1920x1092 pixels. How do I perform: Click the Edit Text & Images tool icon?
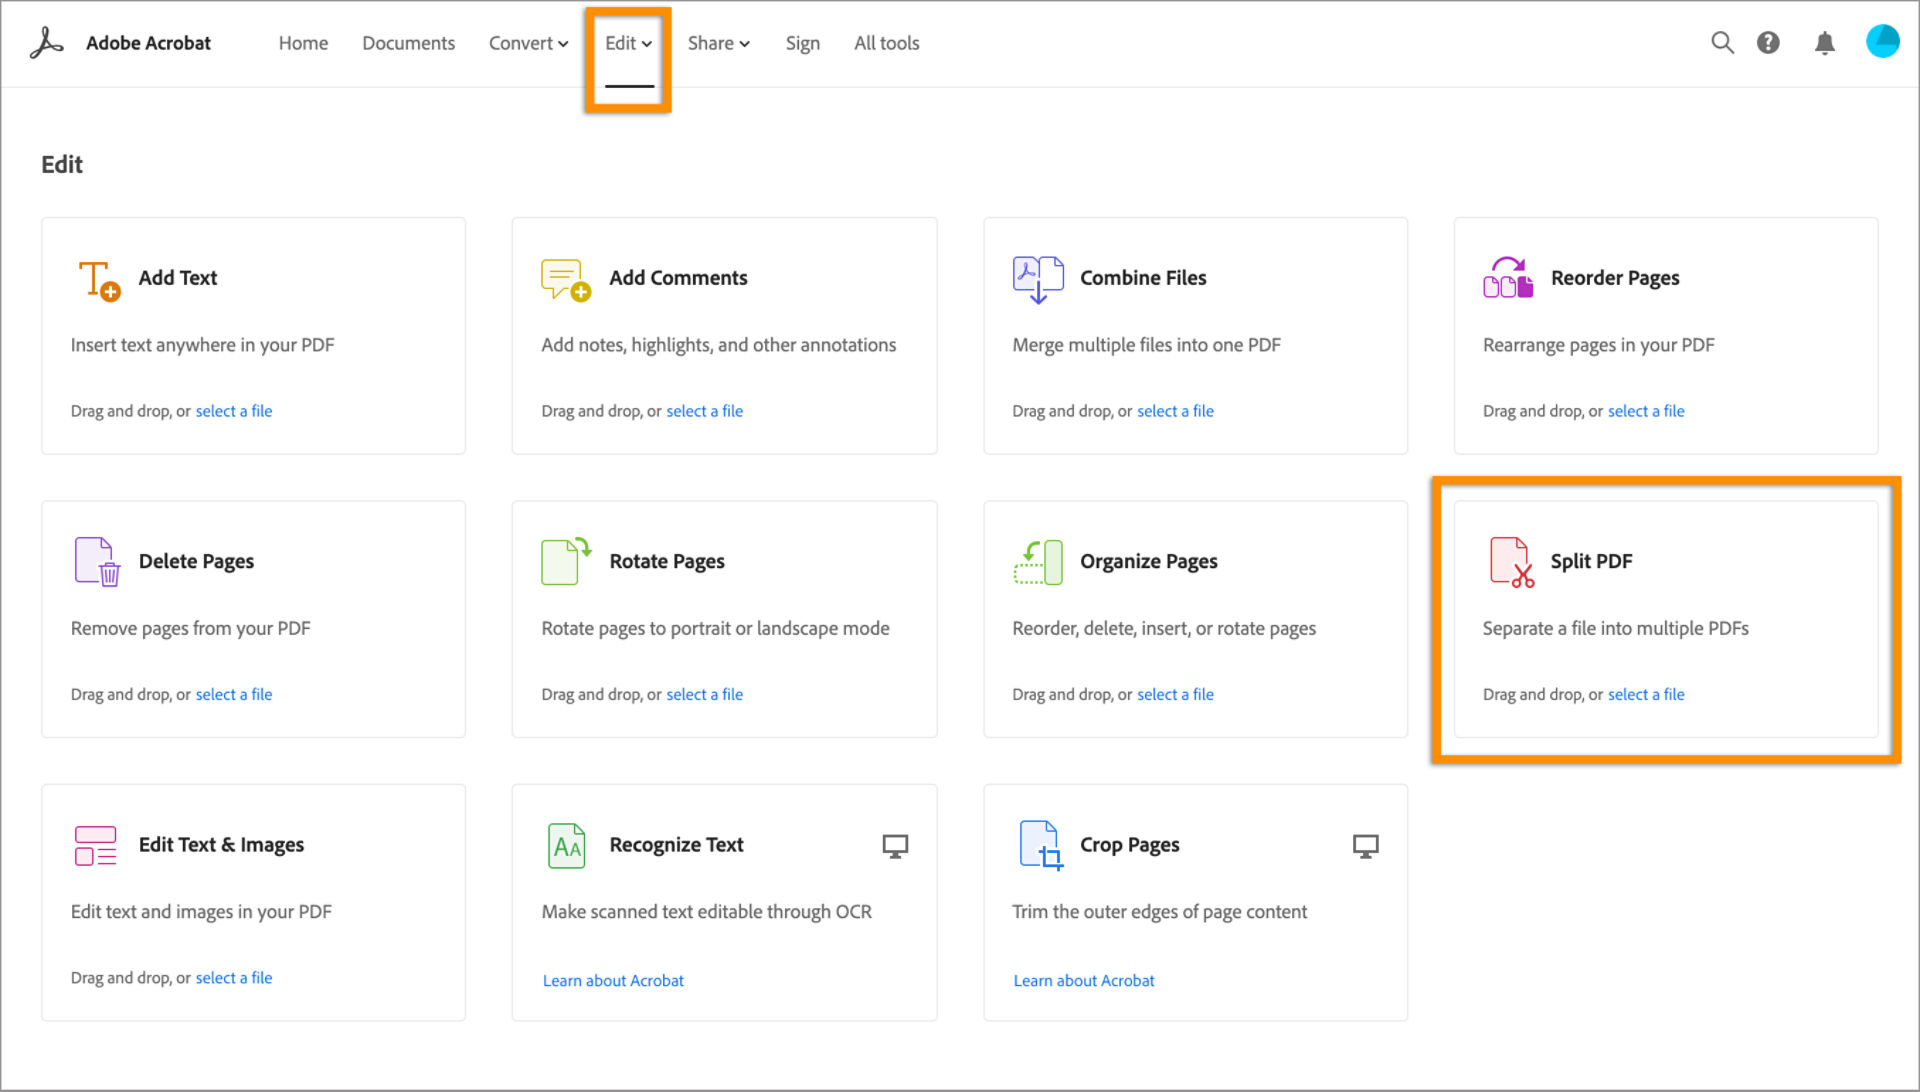96,843
